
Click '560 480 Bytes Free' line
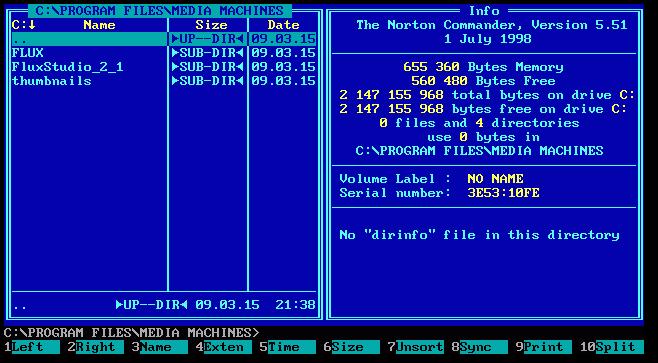coord(483,81)
